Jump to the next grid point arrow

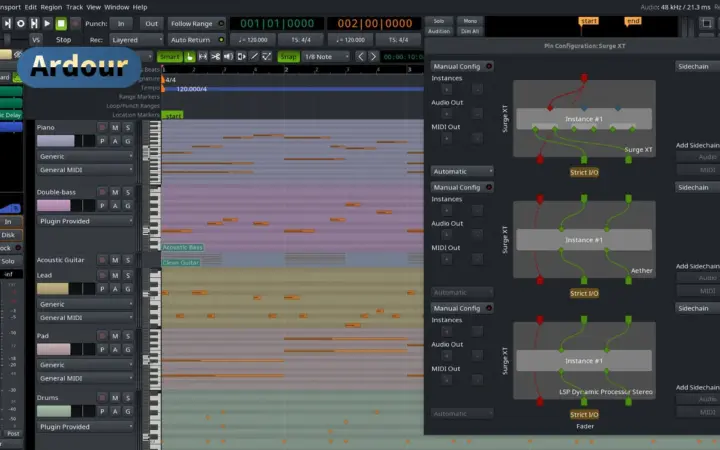[373, 56]
